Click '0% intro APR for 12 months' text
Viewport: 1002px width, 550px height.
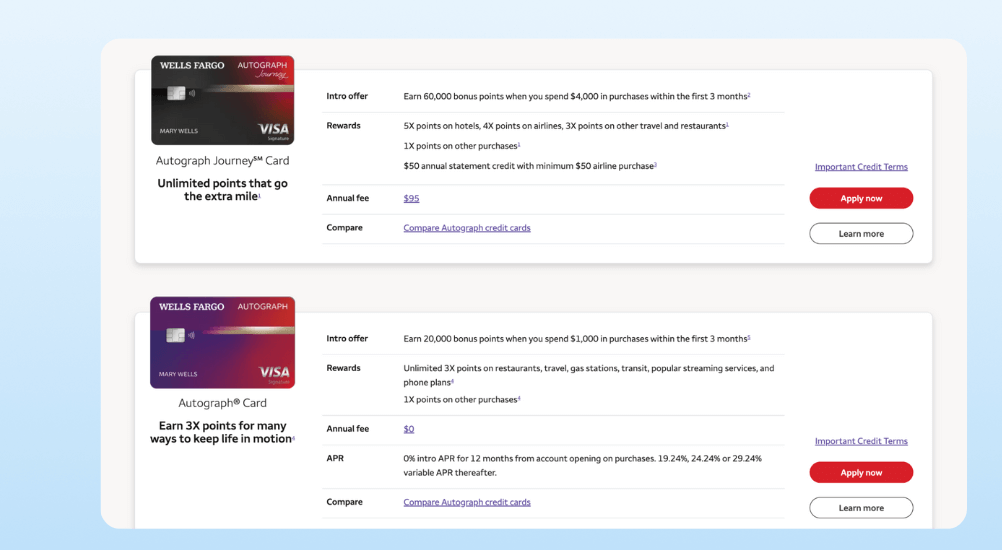coord(582,466)
